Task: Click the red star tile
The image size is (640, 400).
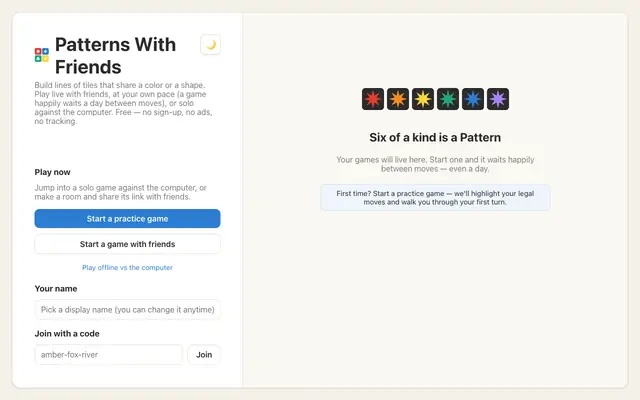Action: (373, 99)
